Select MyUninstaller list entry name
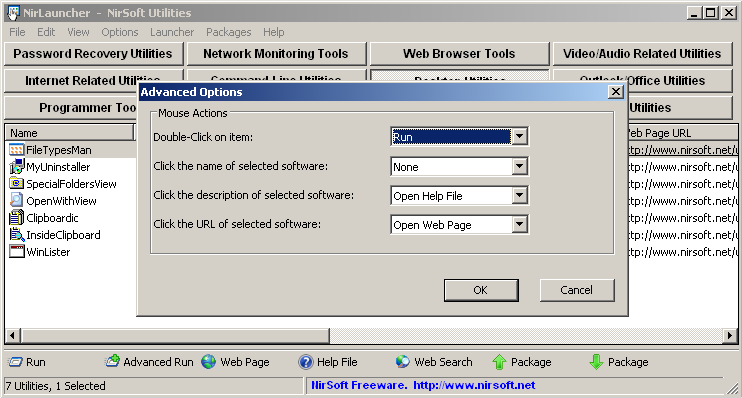Screen dimensions: 742x398 coord(58,167)
